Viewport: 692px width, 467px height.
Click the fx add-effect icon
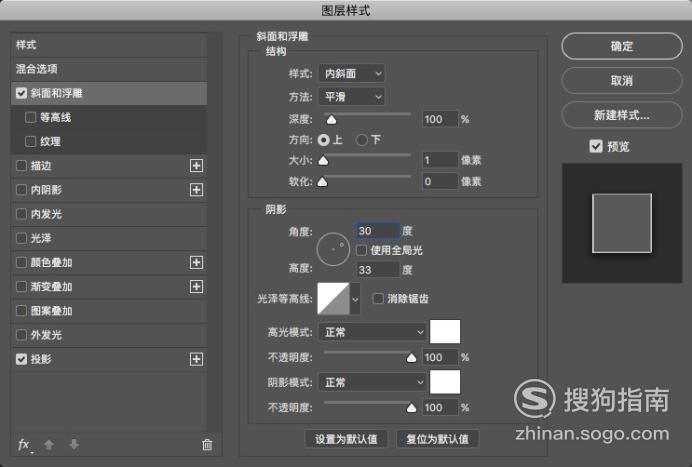(x=24, y=444)
